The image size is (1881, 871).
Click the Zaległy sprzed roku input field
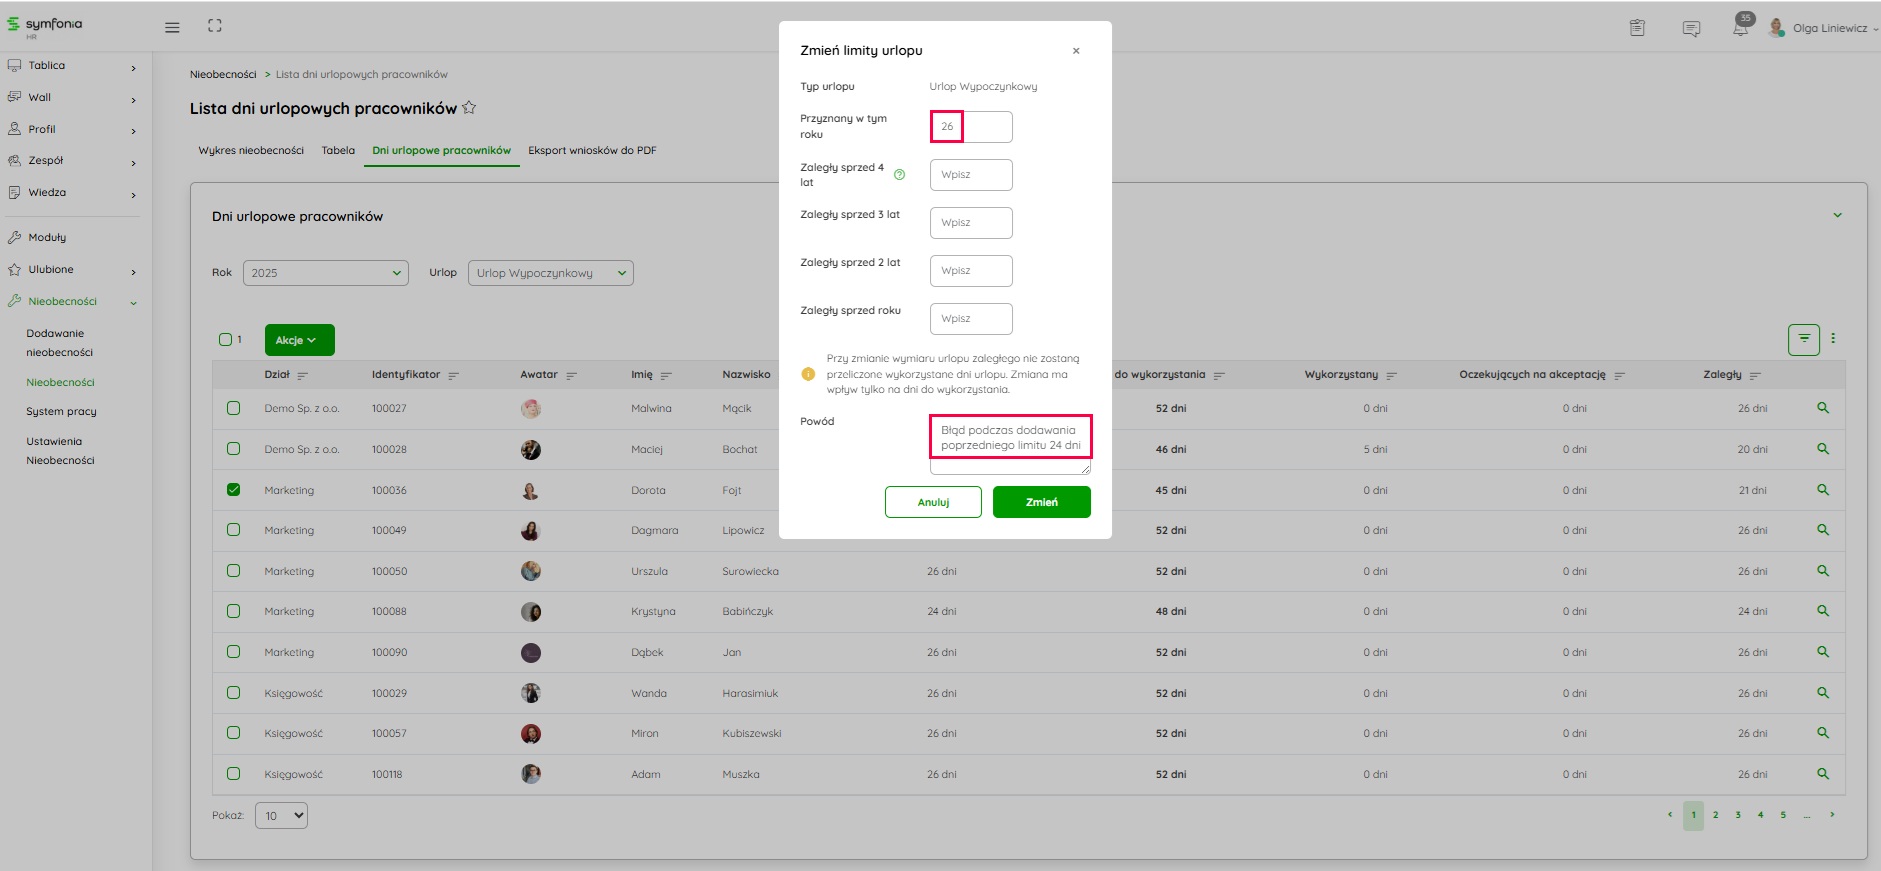click(970, 319)
